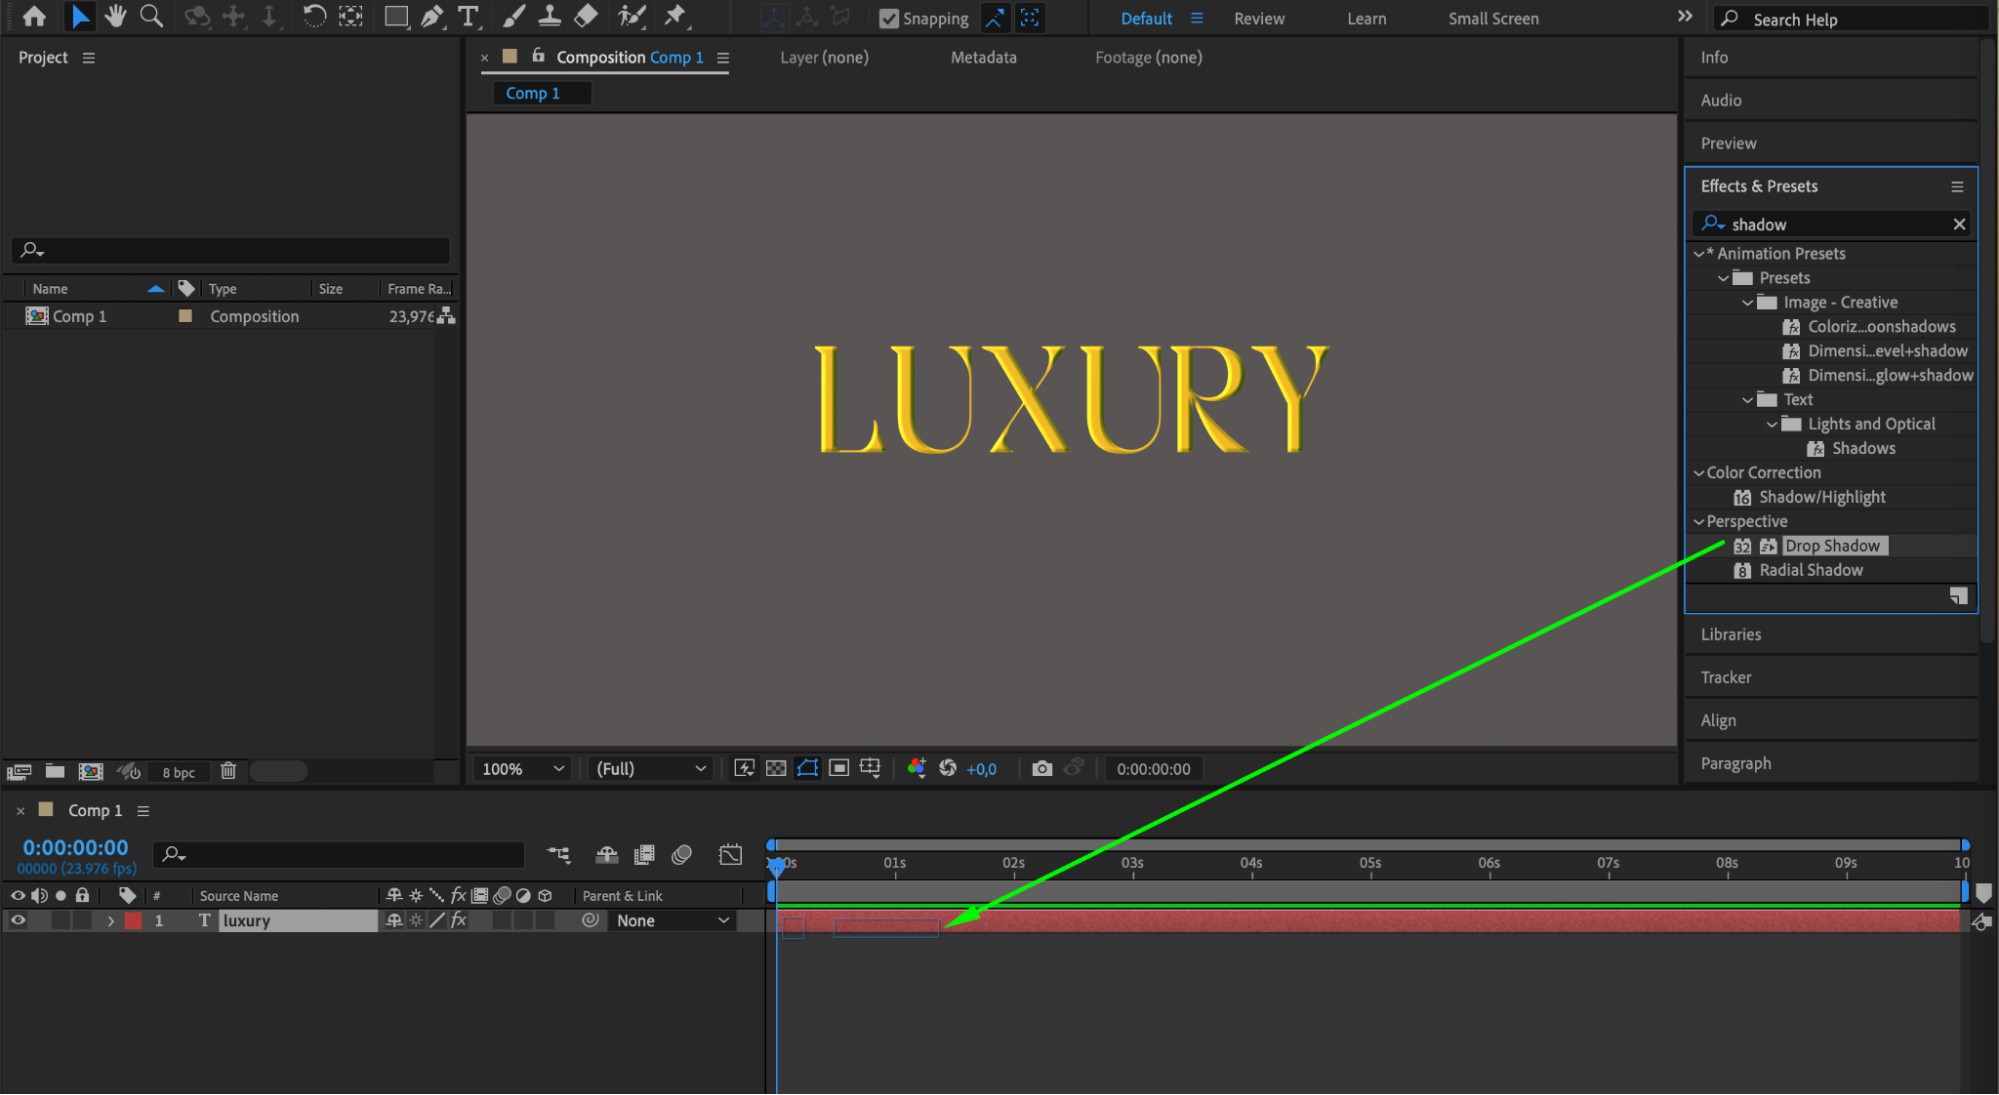Toggle the Snapping checkbox
1999x1095 pixels.
point(888,18)
